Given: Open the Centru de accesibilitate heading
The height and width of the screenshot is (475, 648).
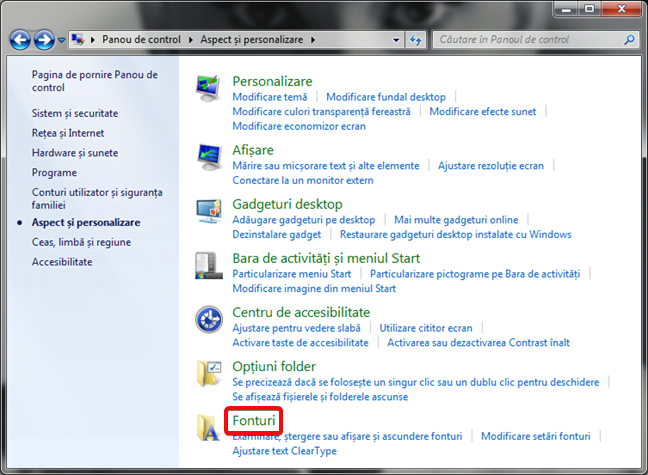Looking at the screenshot, I should (x=301, y=313).
